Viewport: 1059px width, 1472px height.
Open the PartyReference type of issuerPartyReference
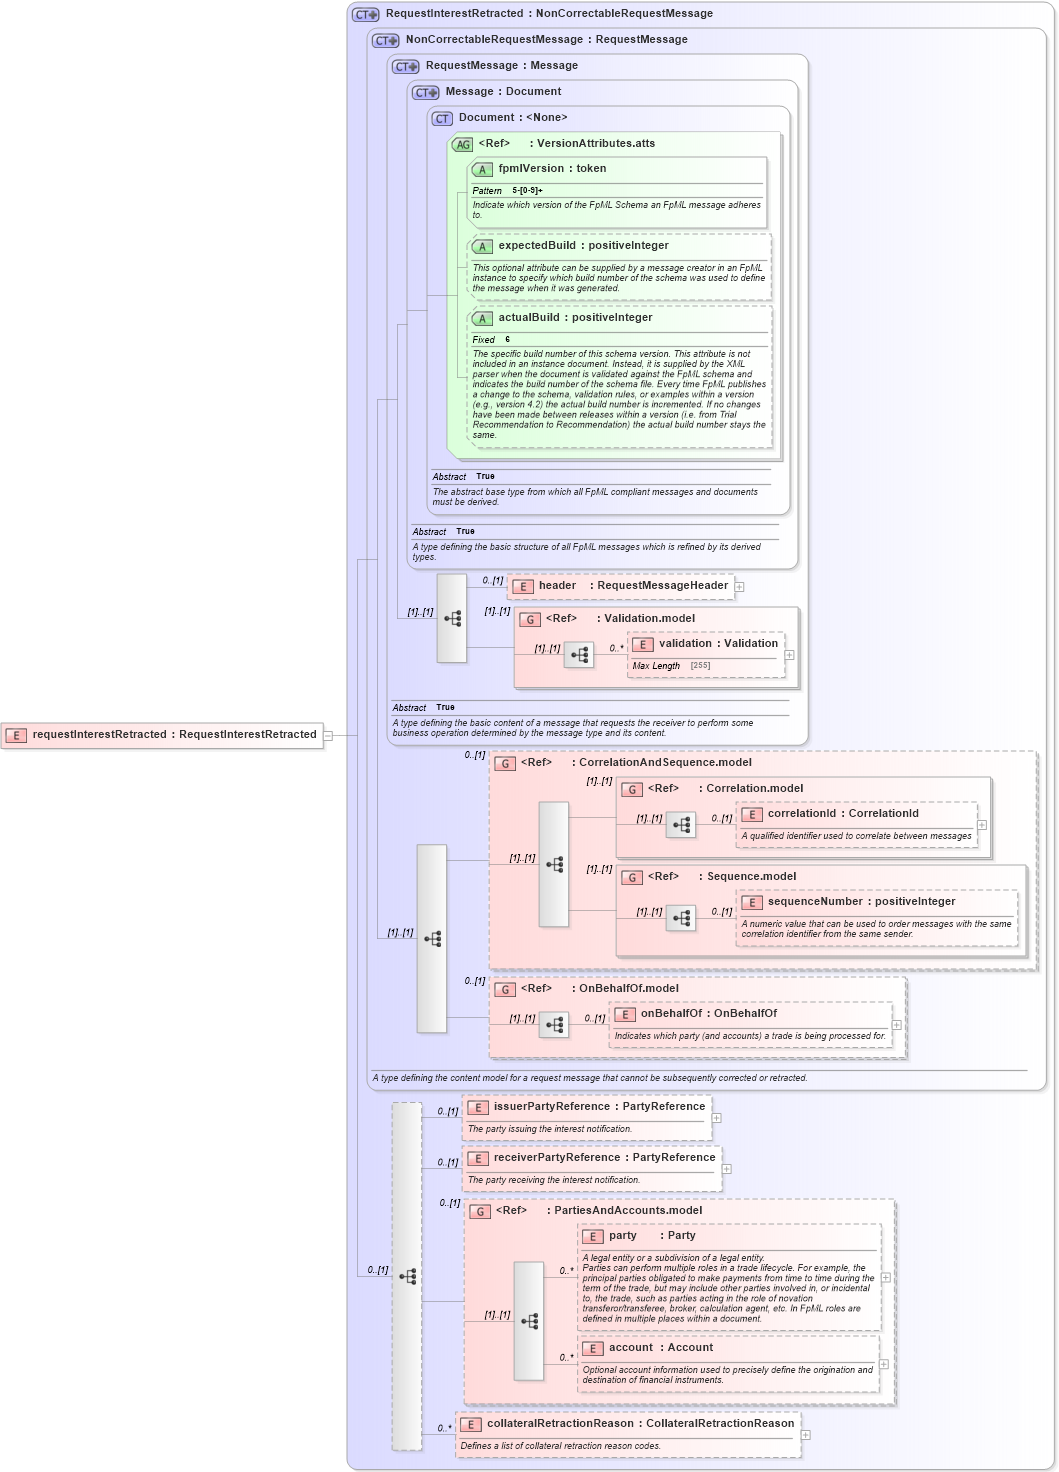point(664,1107)
